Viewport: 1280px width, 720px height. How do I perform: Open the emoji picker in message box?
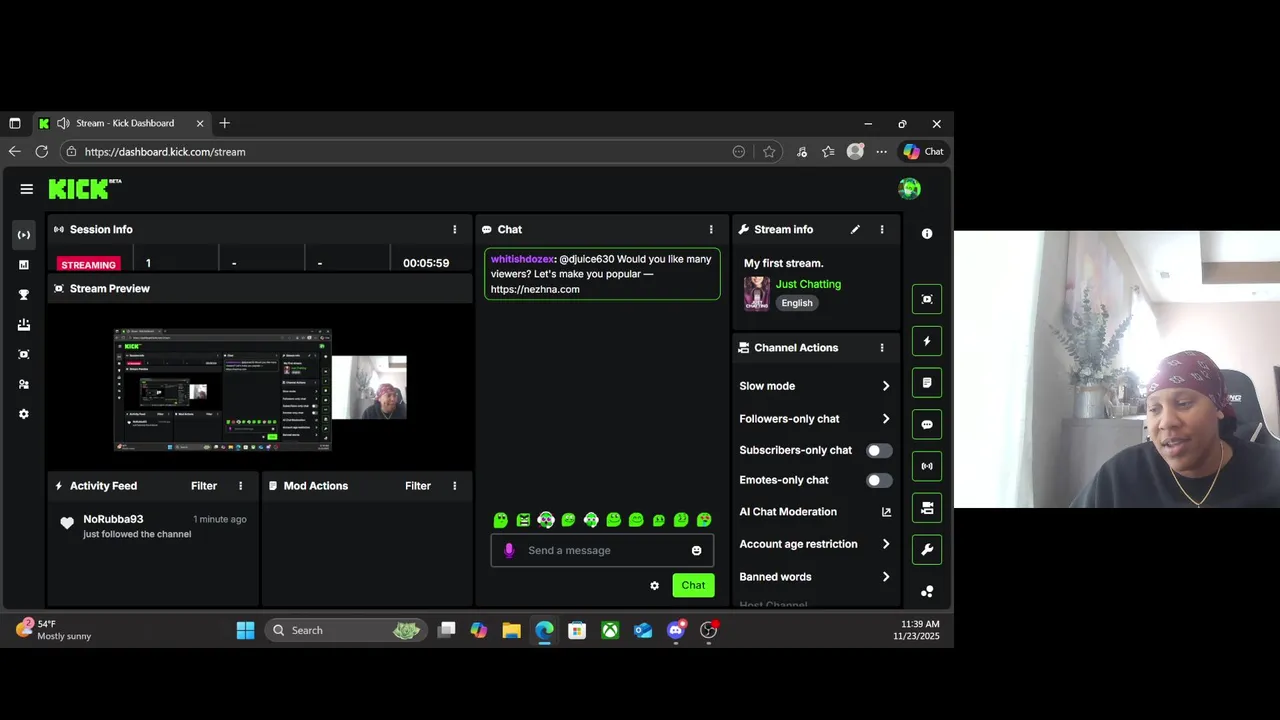point(697,550)
